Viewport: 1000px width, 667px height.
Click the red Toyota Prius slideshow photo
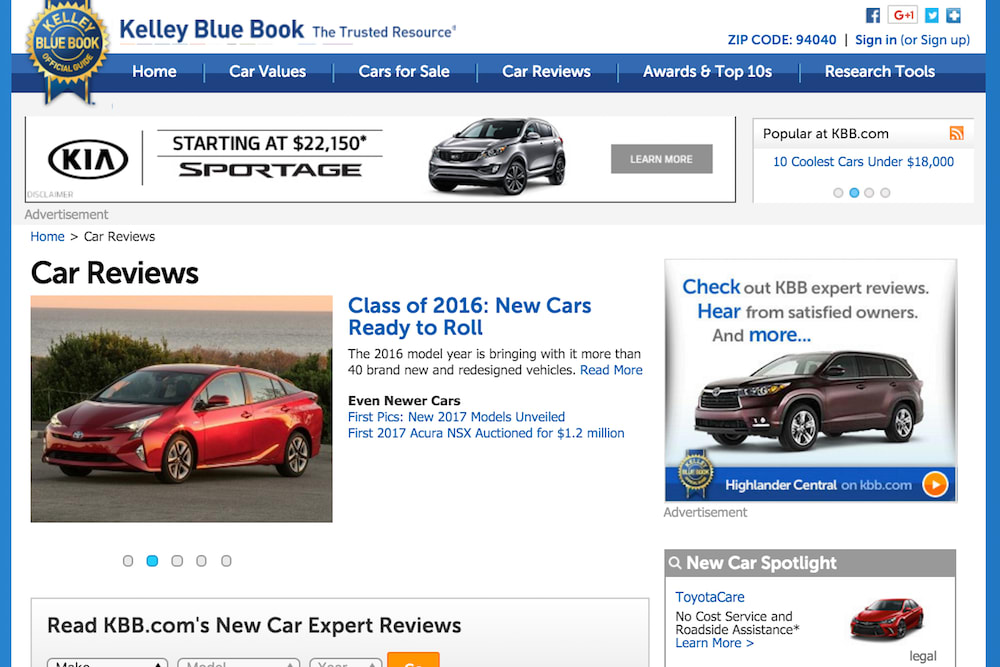[182, 409]
